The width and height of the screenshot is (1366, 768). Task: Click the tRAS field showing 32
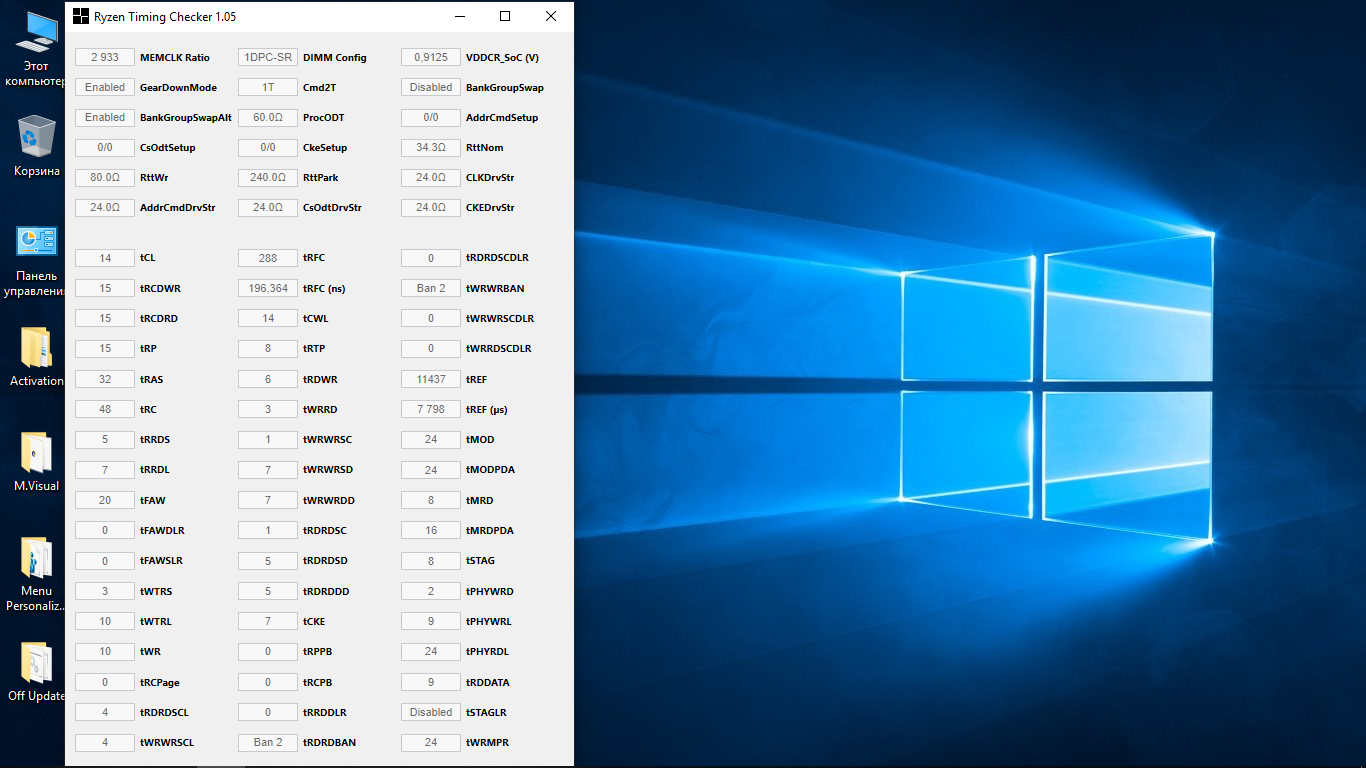[x=105, y=380]
